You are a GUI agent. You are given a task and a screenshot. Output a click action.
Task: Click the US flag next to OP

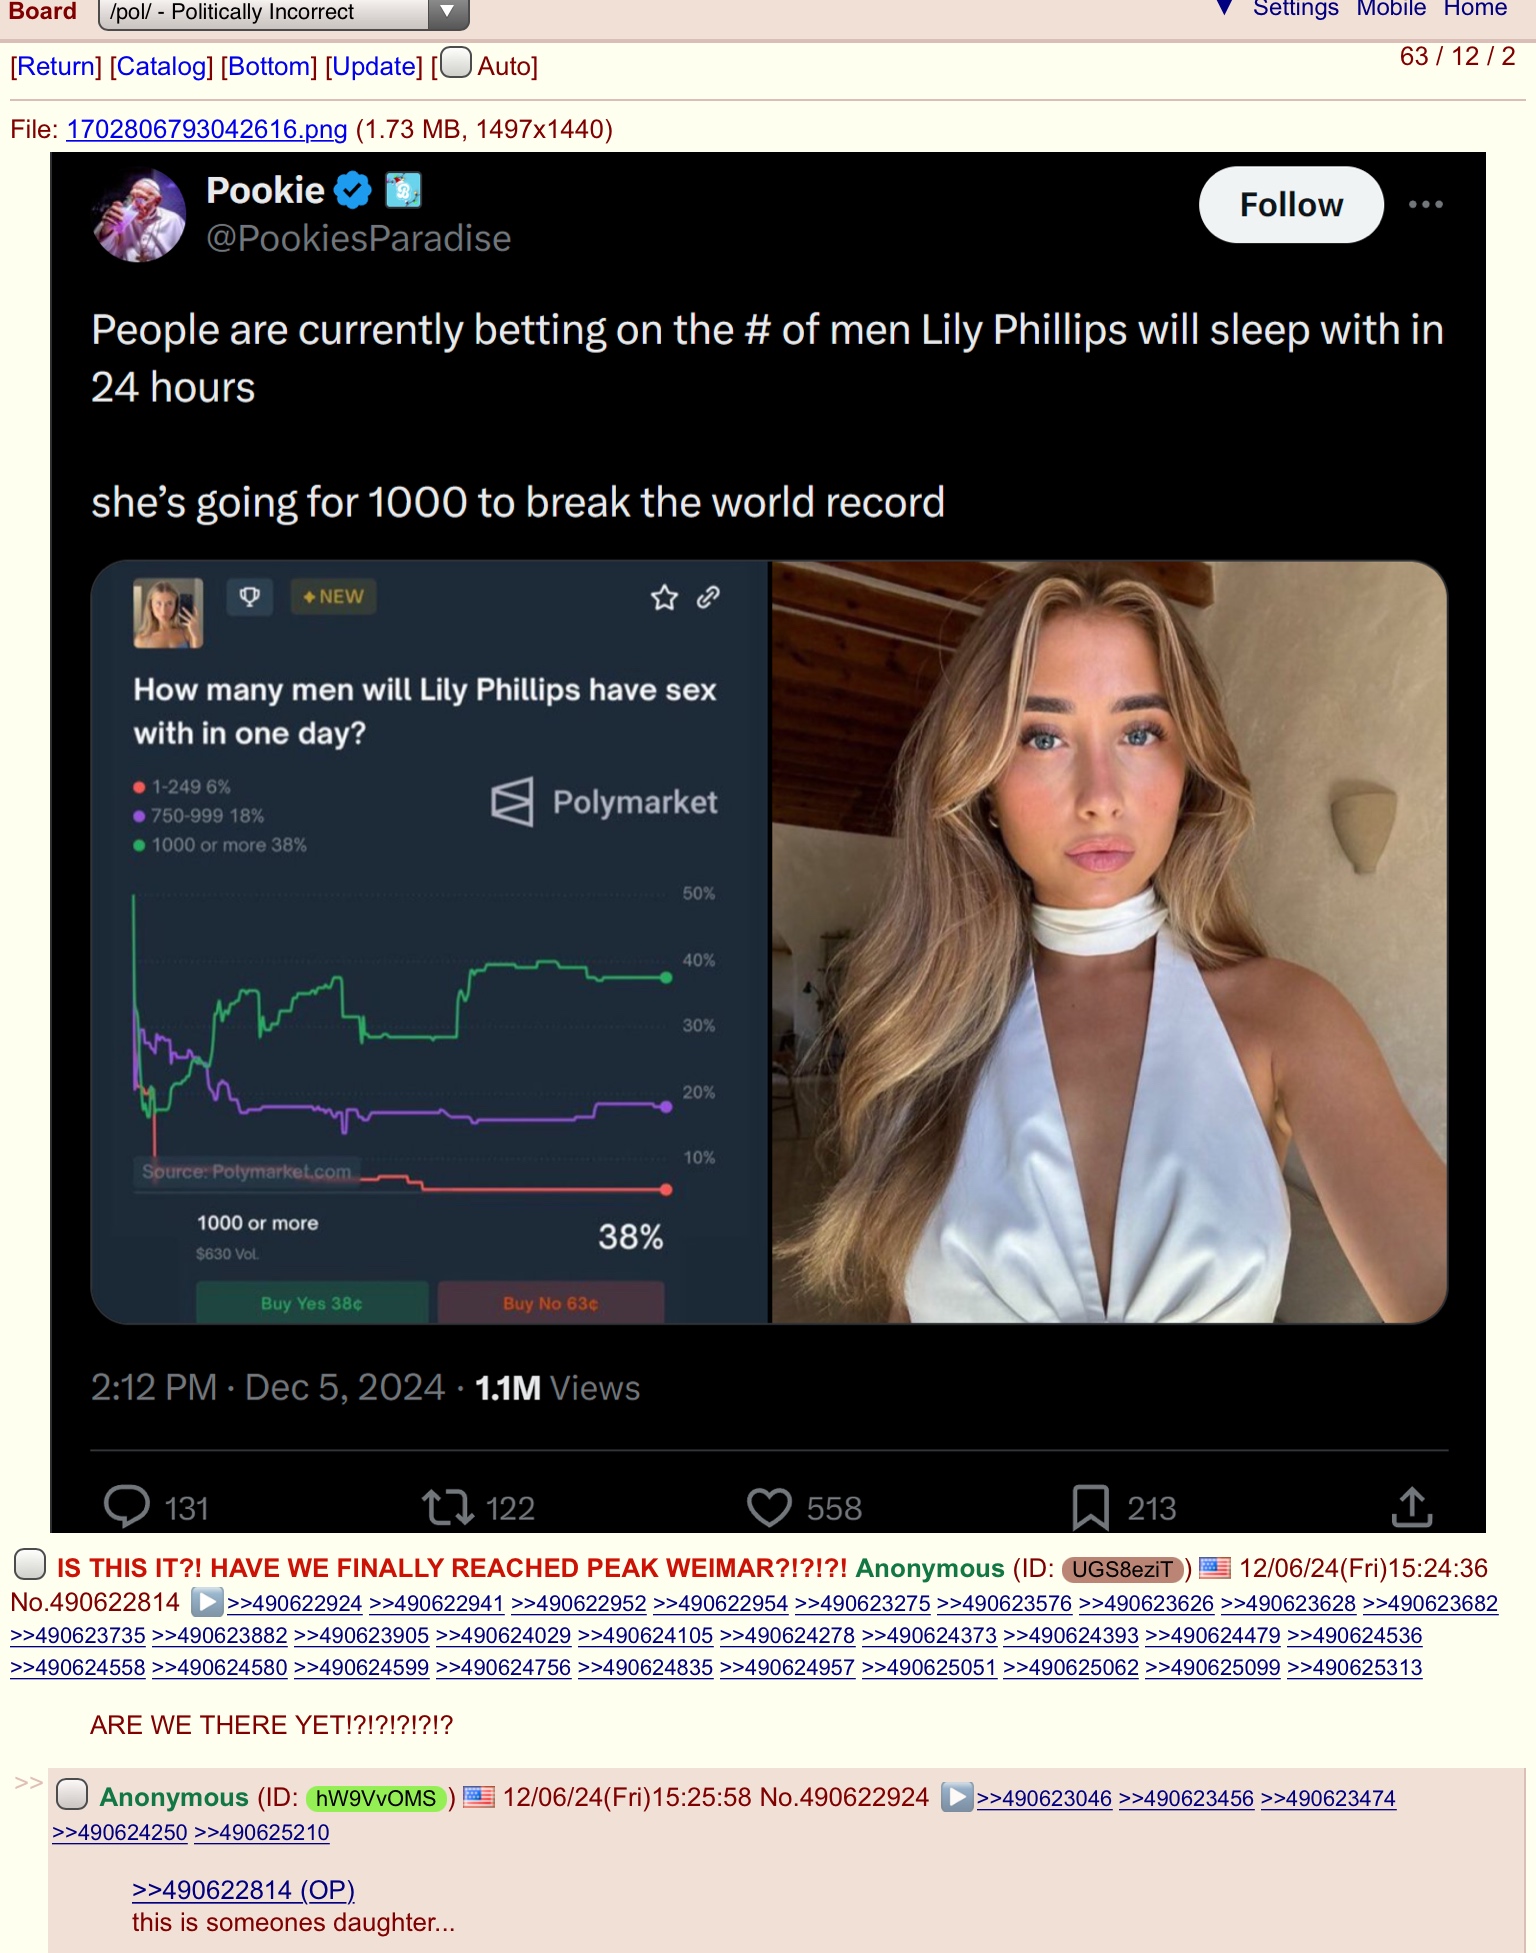click(1215, 1567)
